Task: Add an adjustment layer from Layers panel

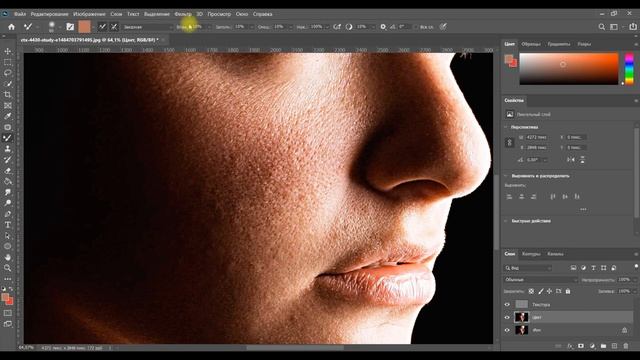Action: [593, 346]
